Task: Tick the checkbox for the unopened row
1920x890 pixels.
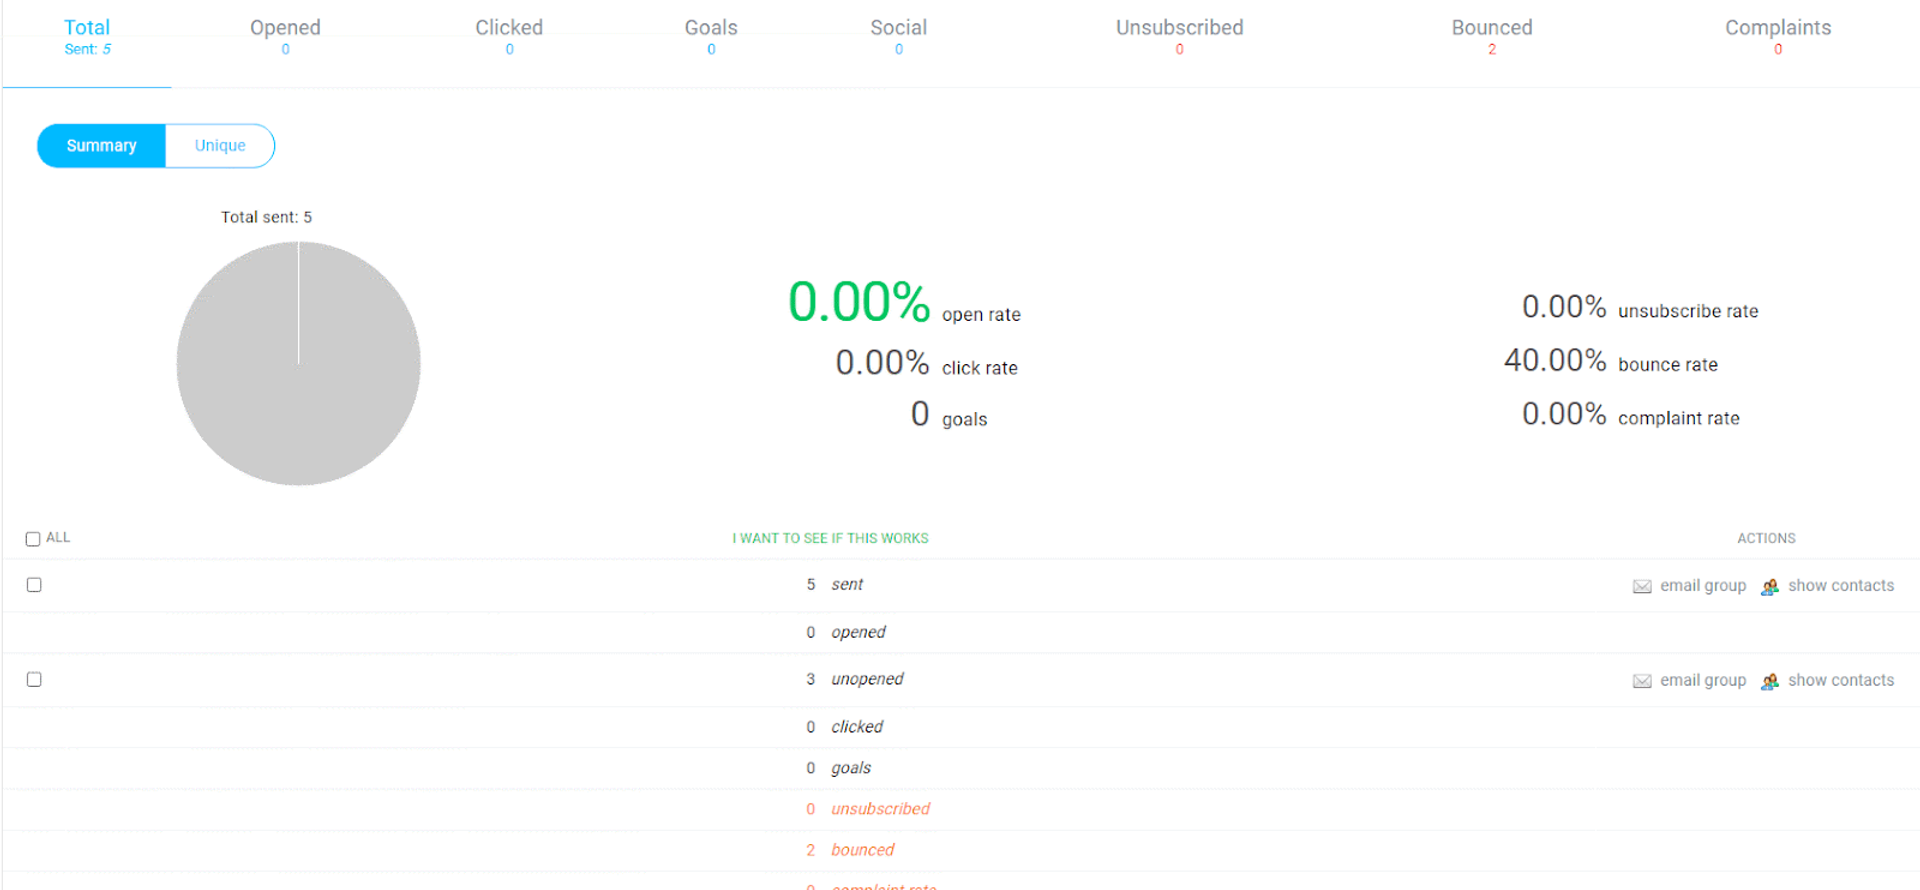Action: coord(34,680)
